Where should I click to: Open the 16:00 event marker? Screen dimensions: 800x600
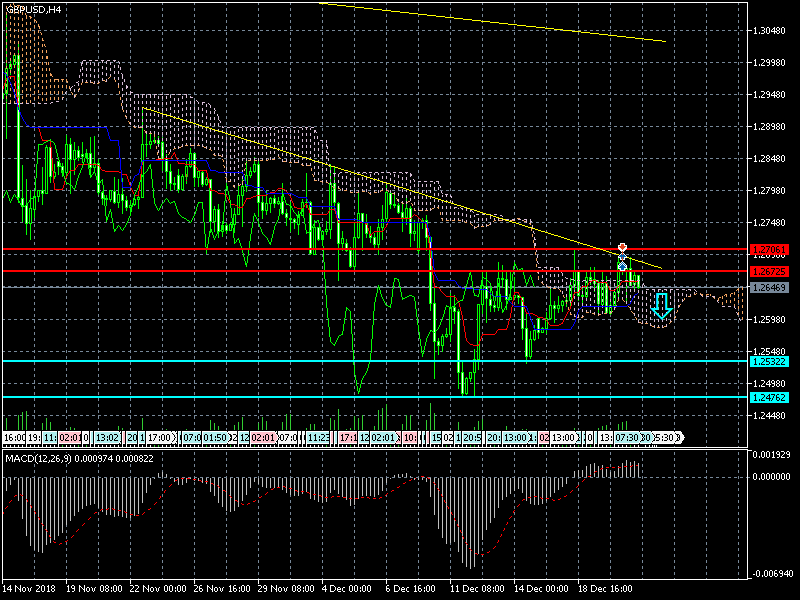[x=14, y=437]
